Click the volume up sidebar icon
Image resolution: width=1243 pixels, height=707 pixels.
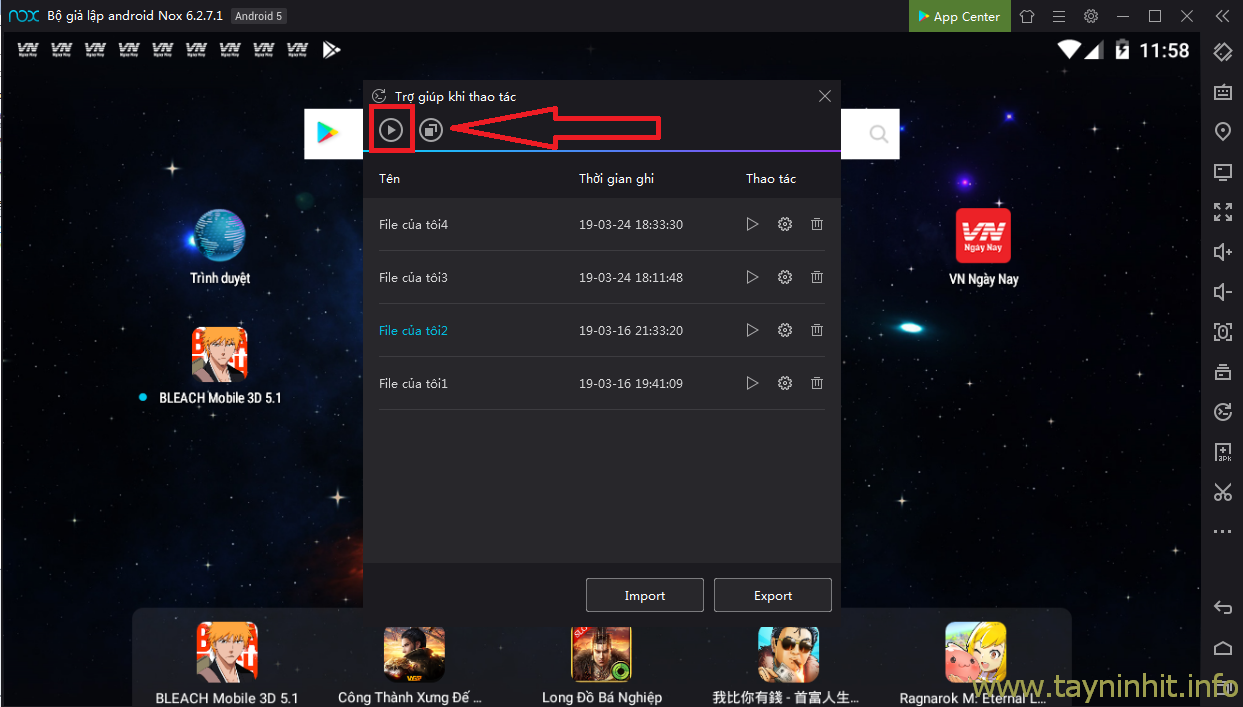coord(1222,252)
